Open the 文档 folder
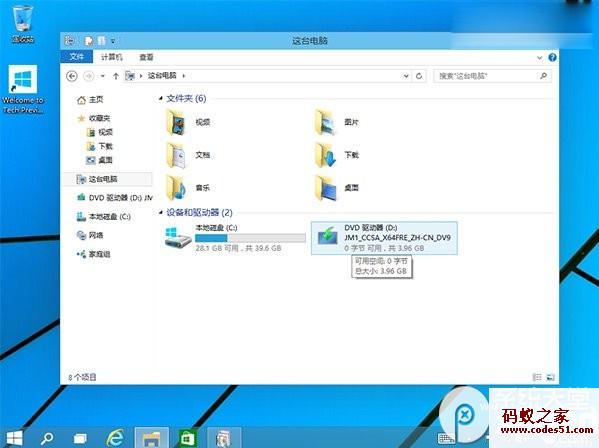The width and height of the screenshot is (599, 448). coord(188,155)
